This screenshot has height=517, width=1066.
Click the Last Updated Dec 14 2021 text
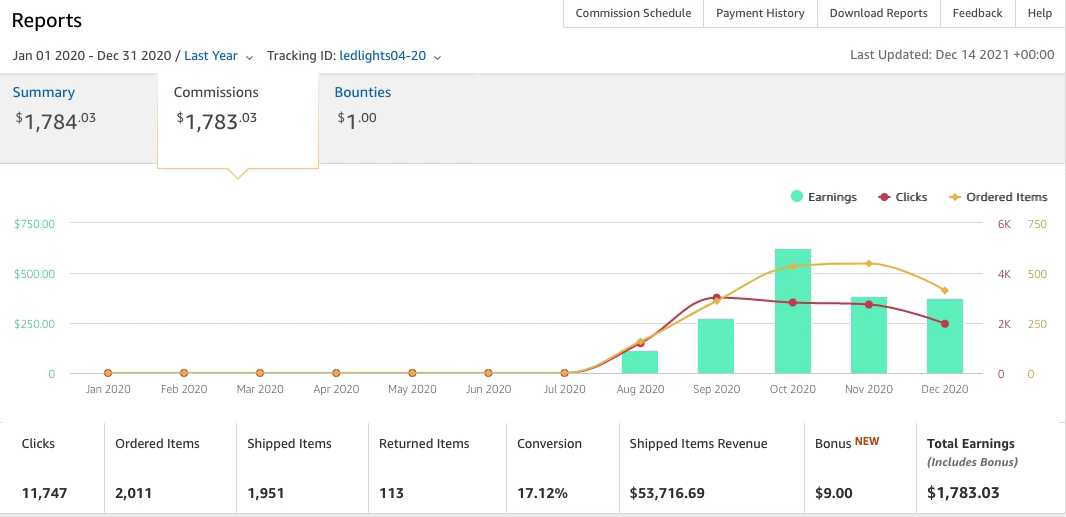click(x=952, y=55)
